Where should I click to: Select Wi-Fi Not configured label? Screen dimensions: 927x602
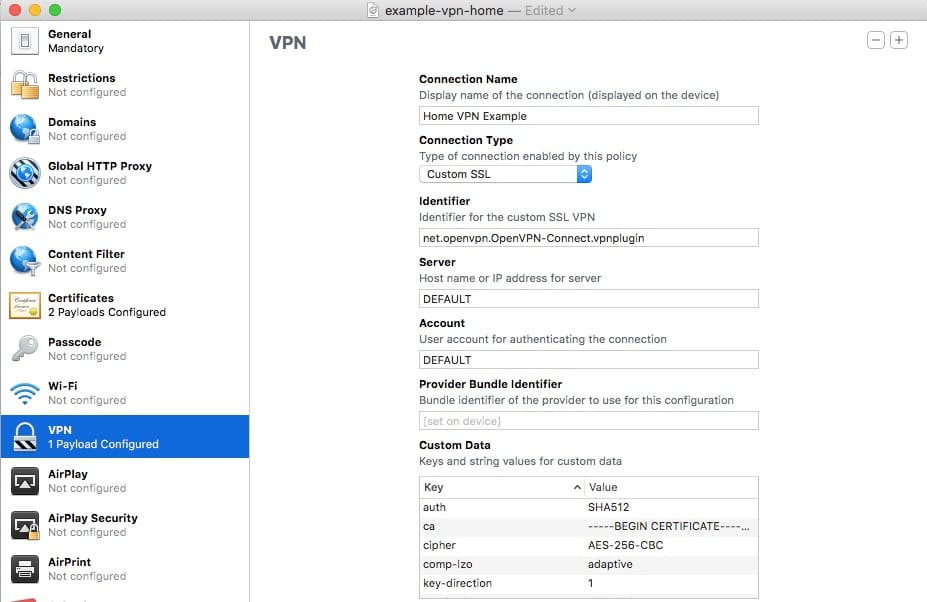tap(87, 393)
